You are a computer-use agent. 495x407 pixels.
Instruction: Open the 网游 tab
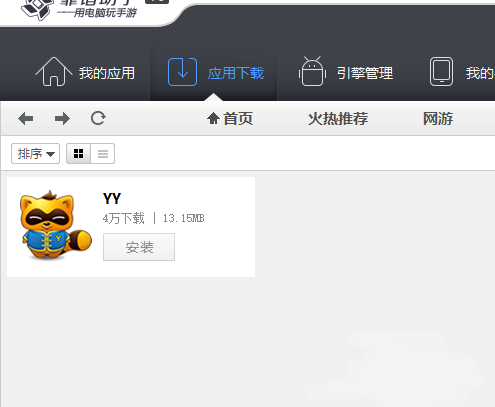438,119
